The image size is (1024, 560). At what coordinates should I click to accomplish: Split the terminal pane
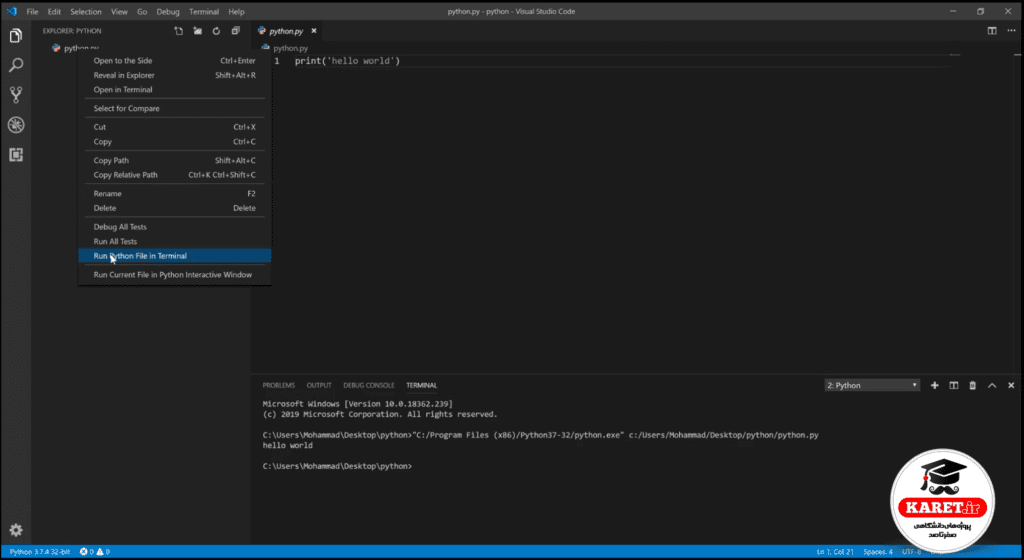coord(953,385)
